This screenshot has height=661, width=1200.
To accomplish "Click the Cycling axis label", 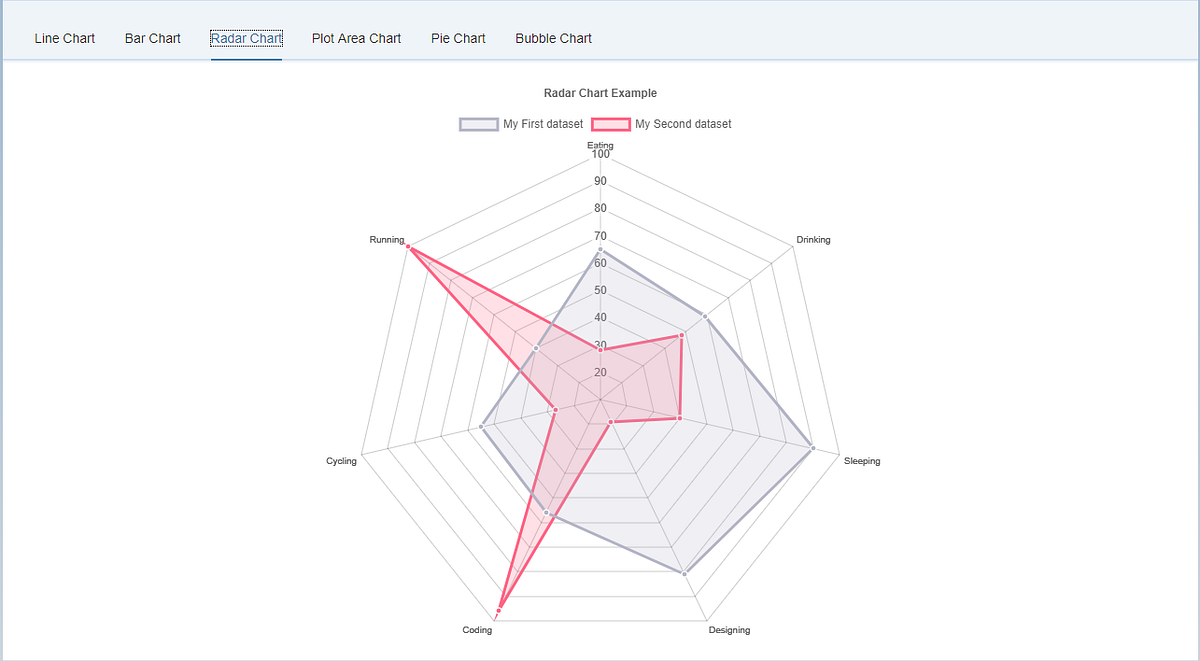I will [341, 461].
